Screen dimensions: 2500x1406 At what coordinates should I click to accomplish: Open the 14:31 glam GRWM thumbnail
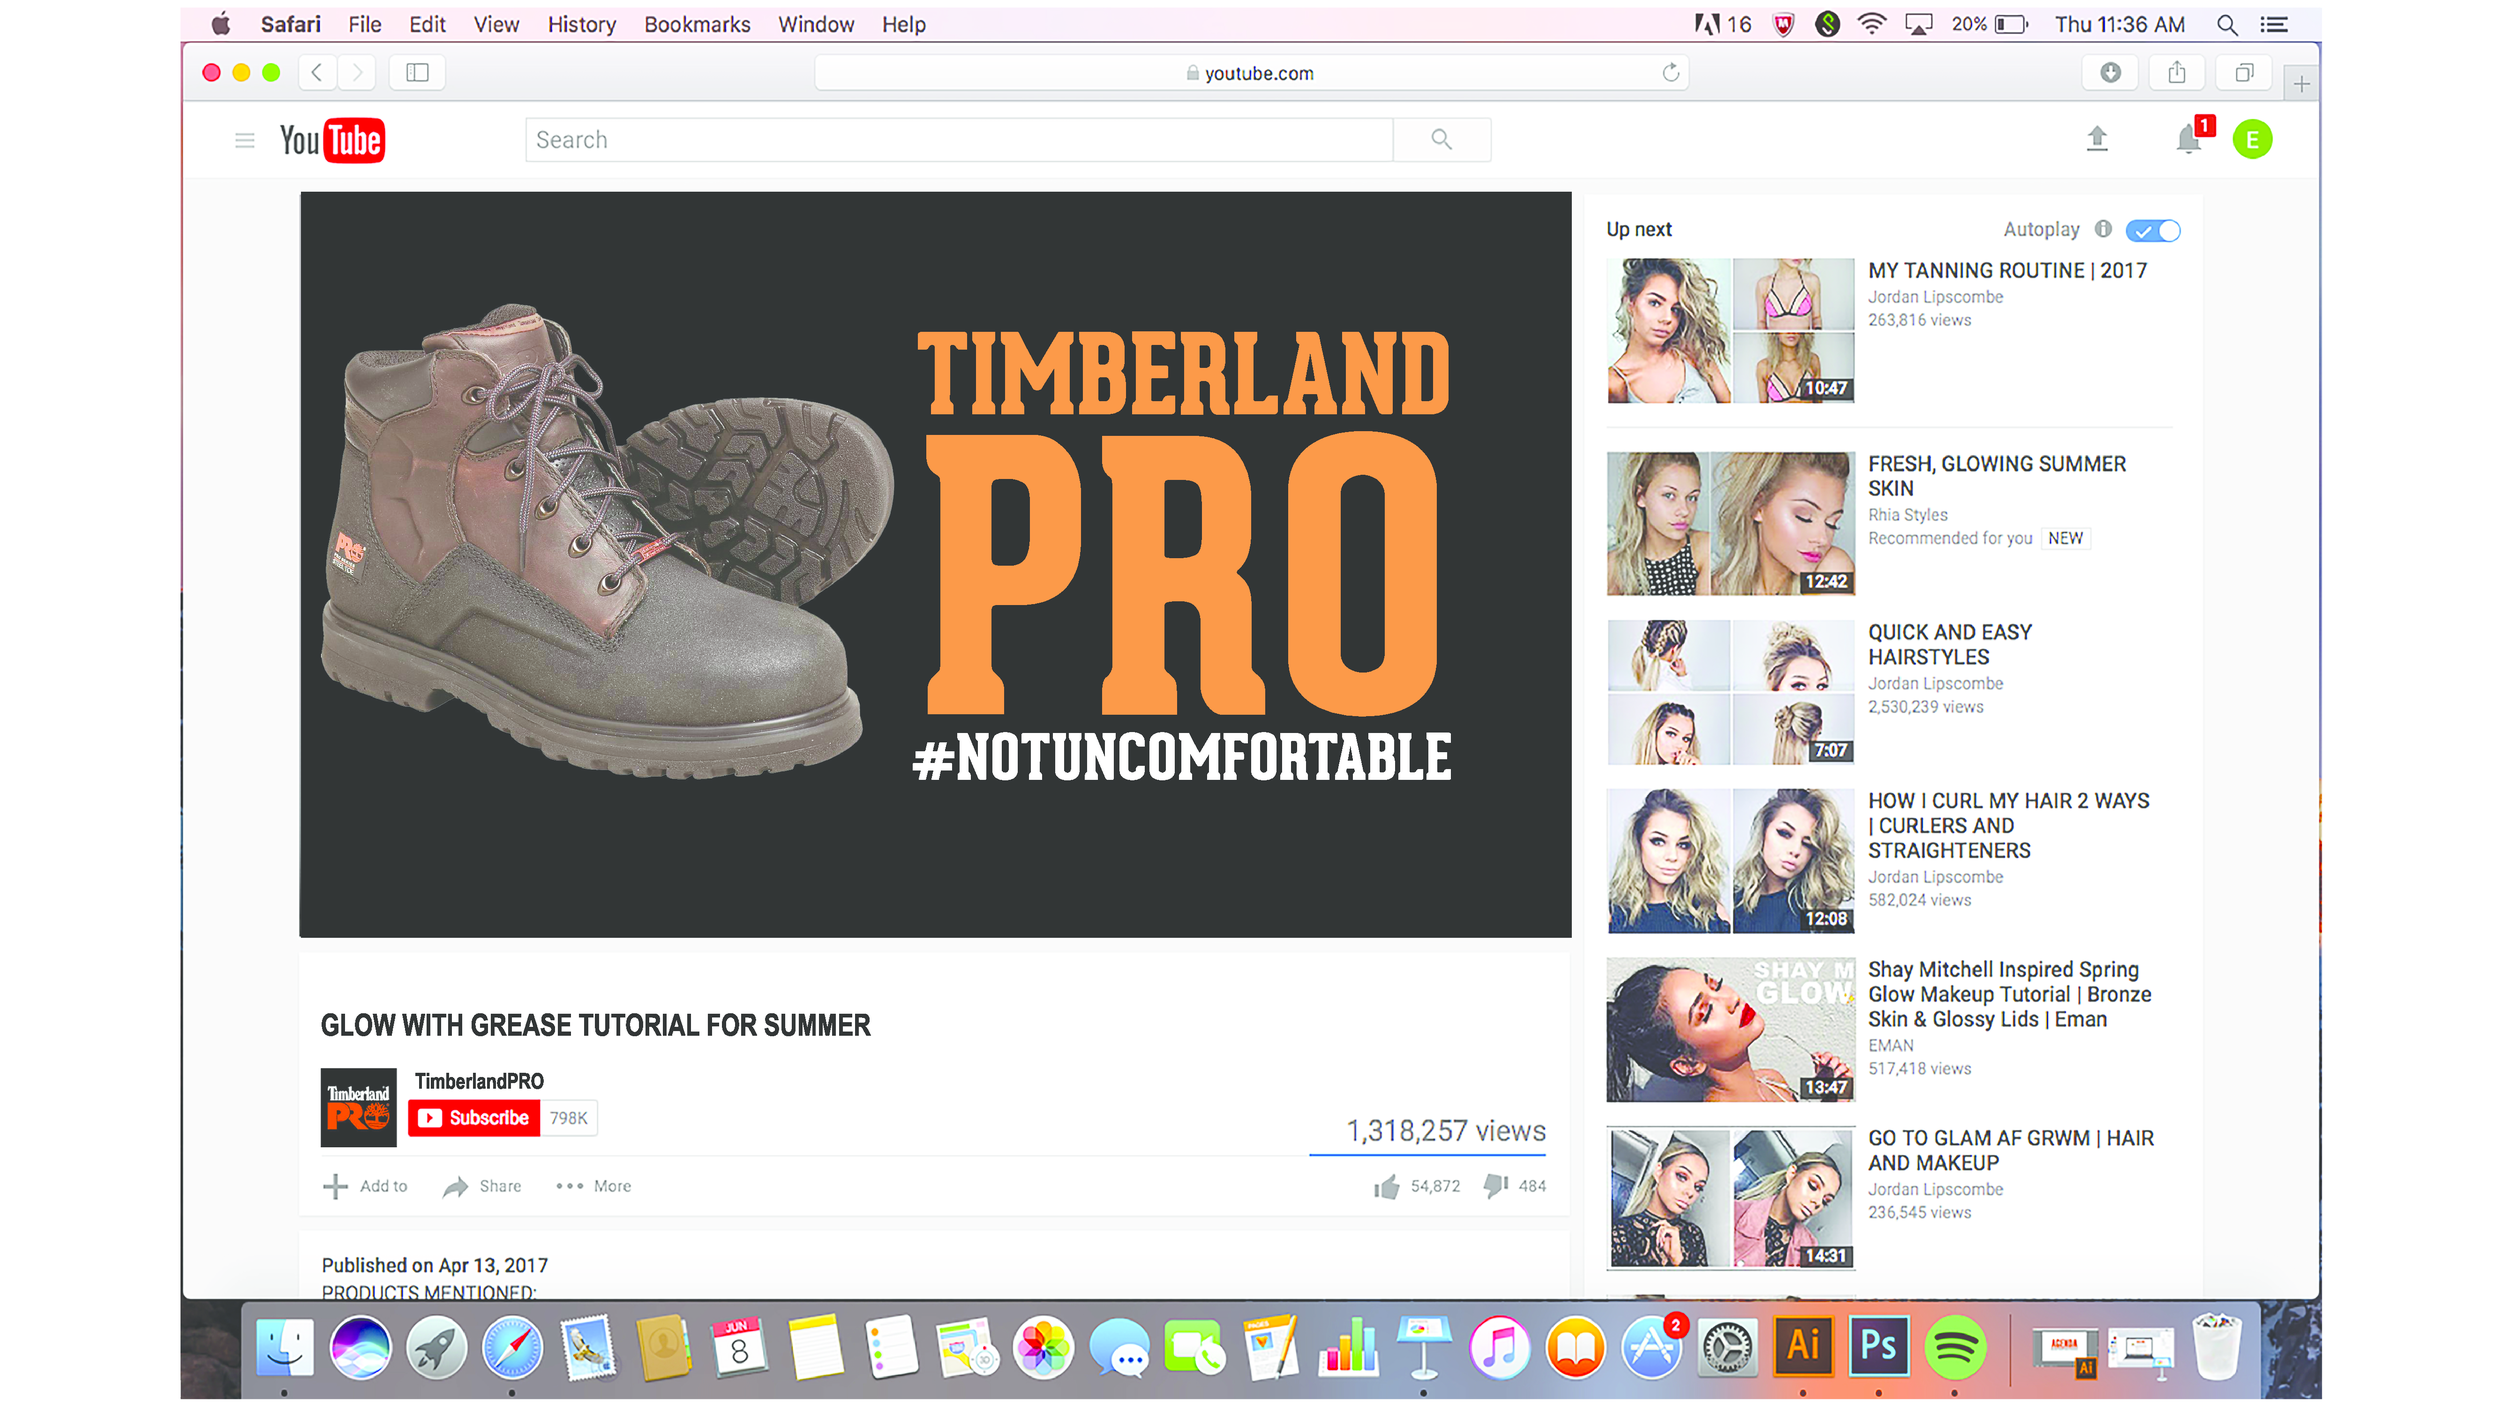pyautogui.click(x=1730, y=1198)
